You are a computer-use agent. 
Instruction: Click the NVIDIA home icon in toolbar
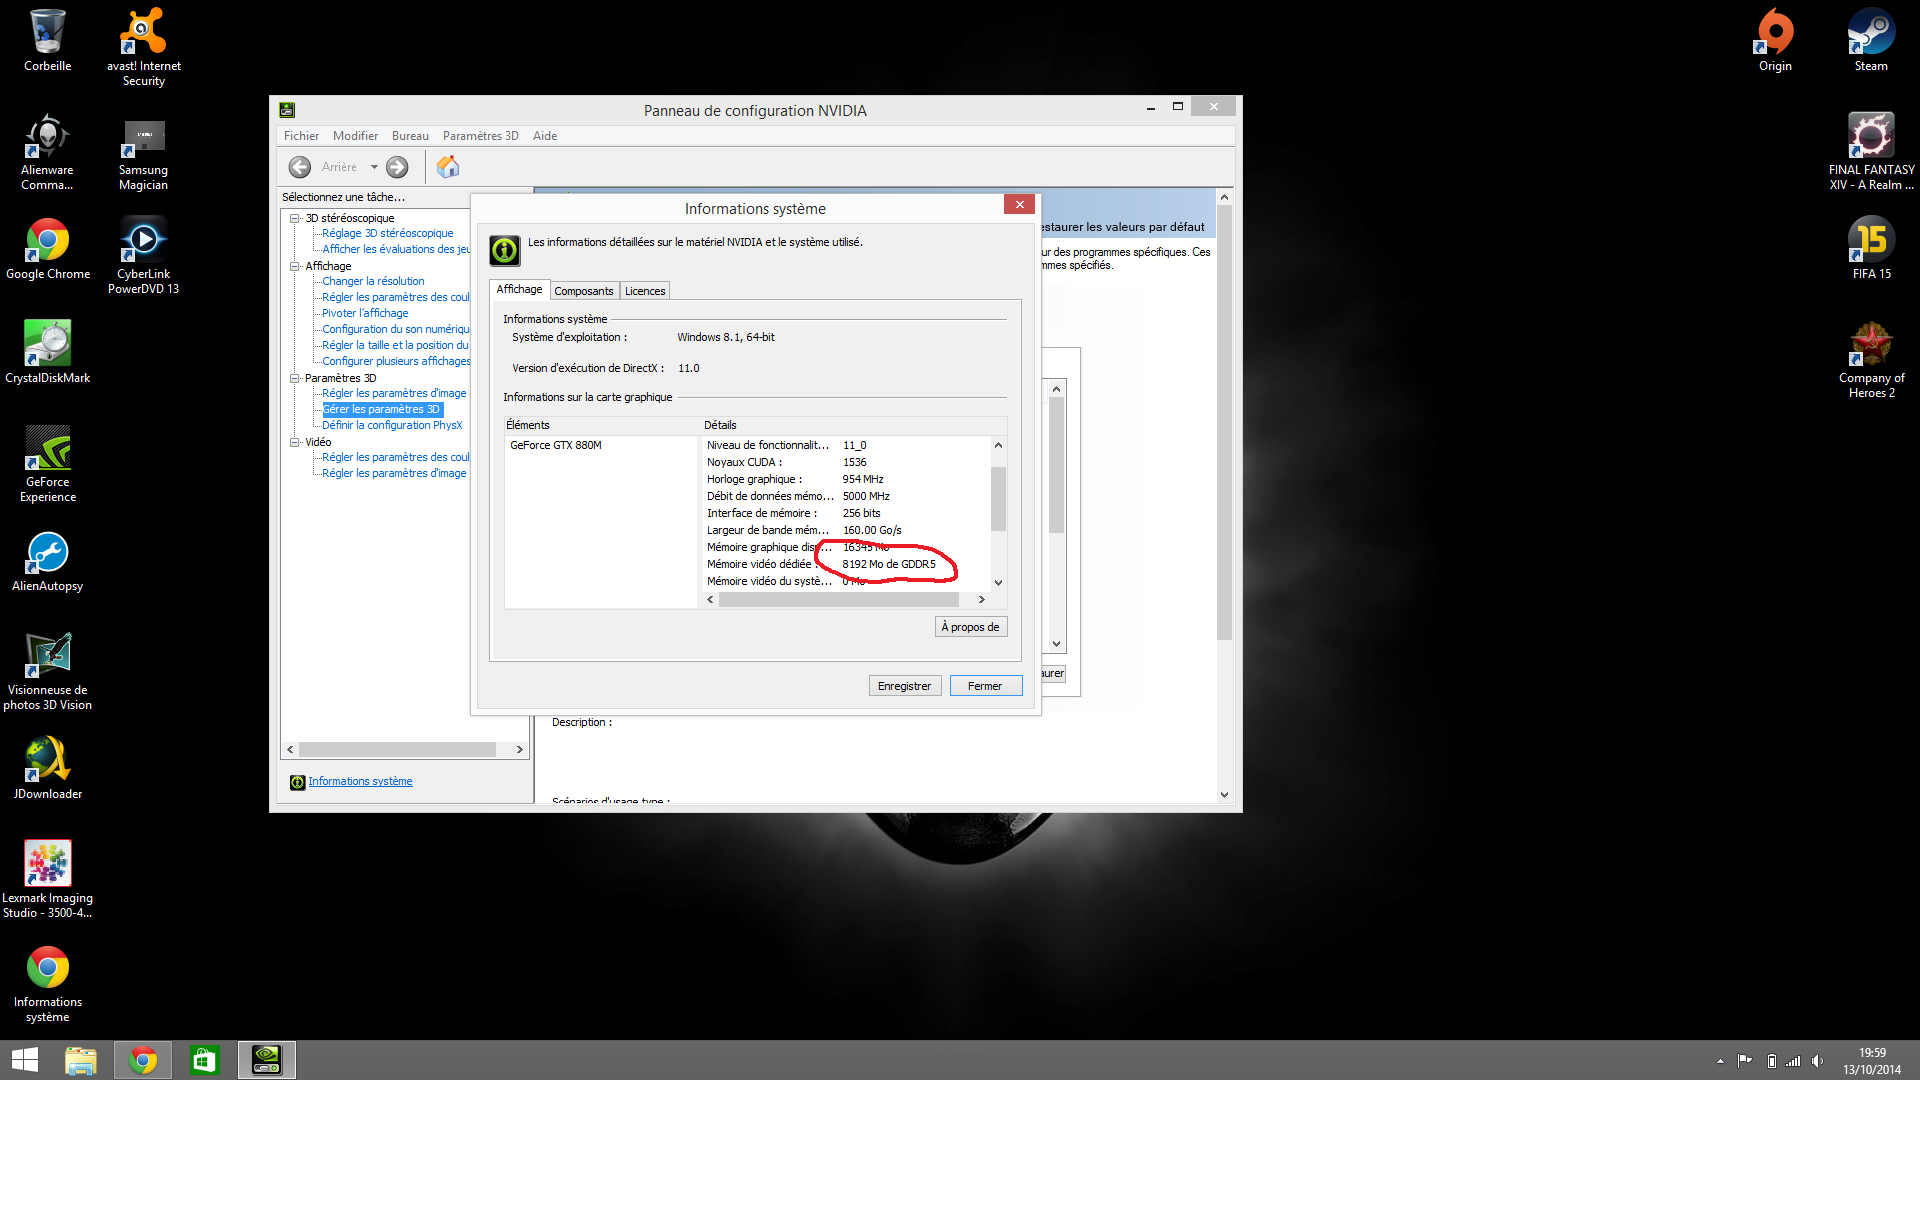click(x=448, y=167)
